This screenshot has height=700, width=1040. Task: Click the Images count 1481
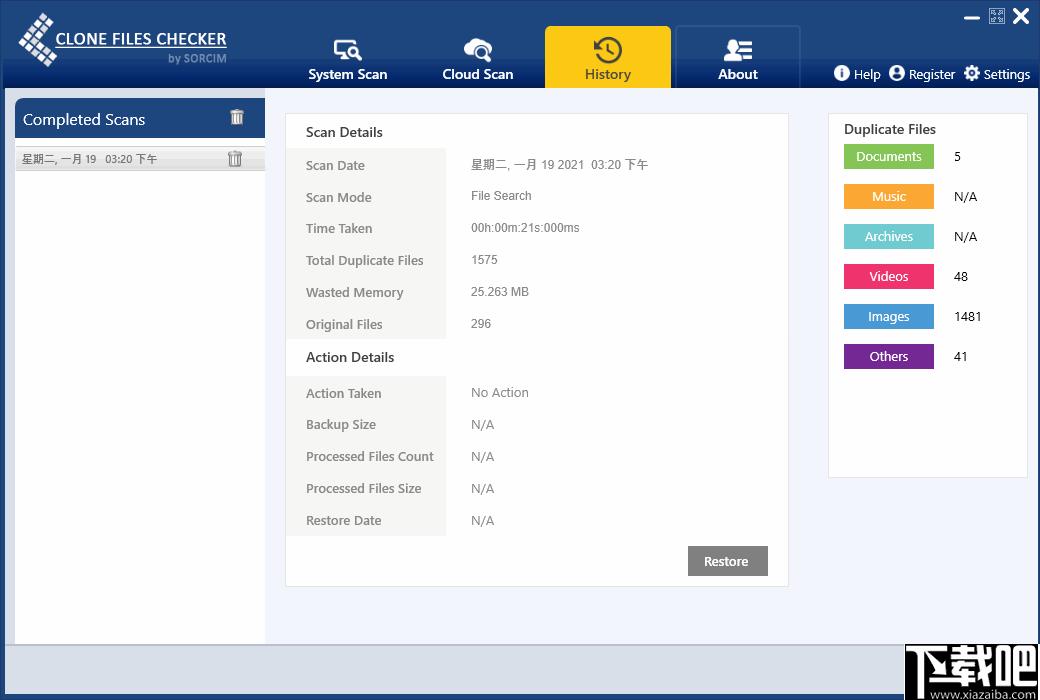(x=968, y=316)
